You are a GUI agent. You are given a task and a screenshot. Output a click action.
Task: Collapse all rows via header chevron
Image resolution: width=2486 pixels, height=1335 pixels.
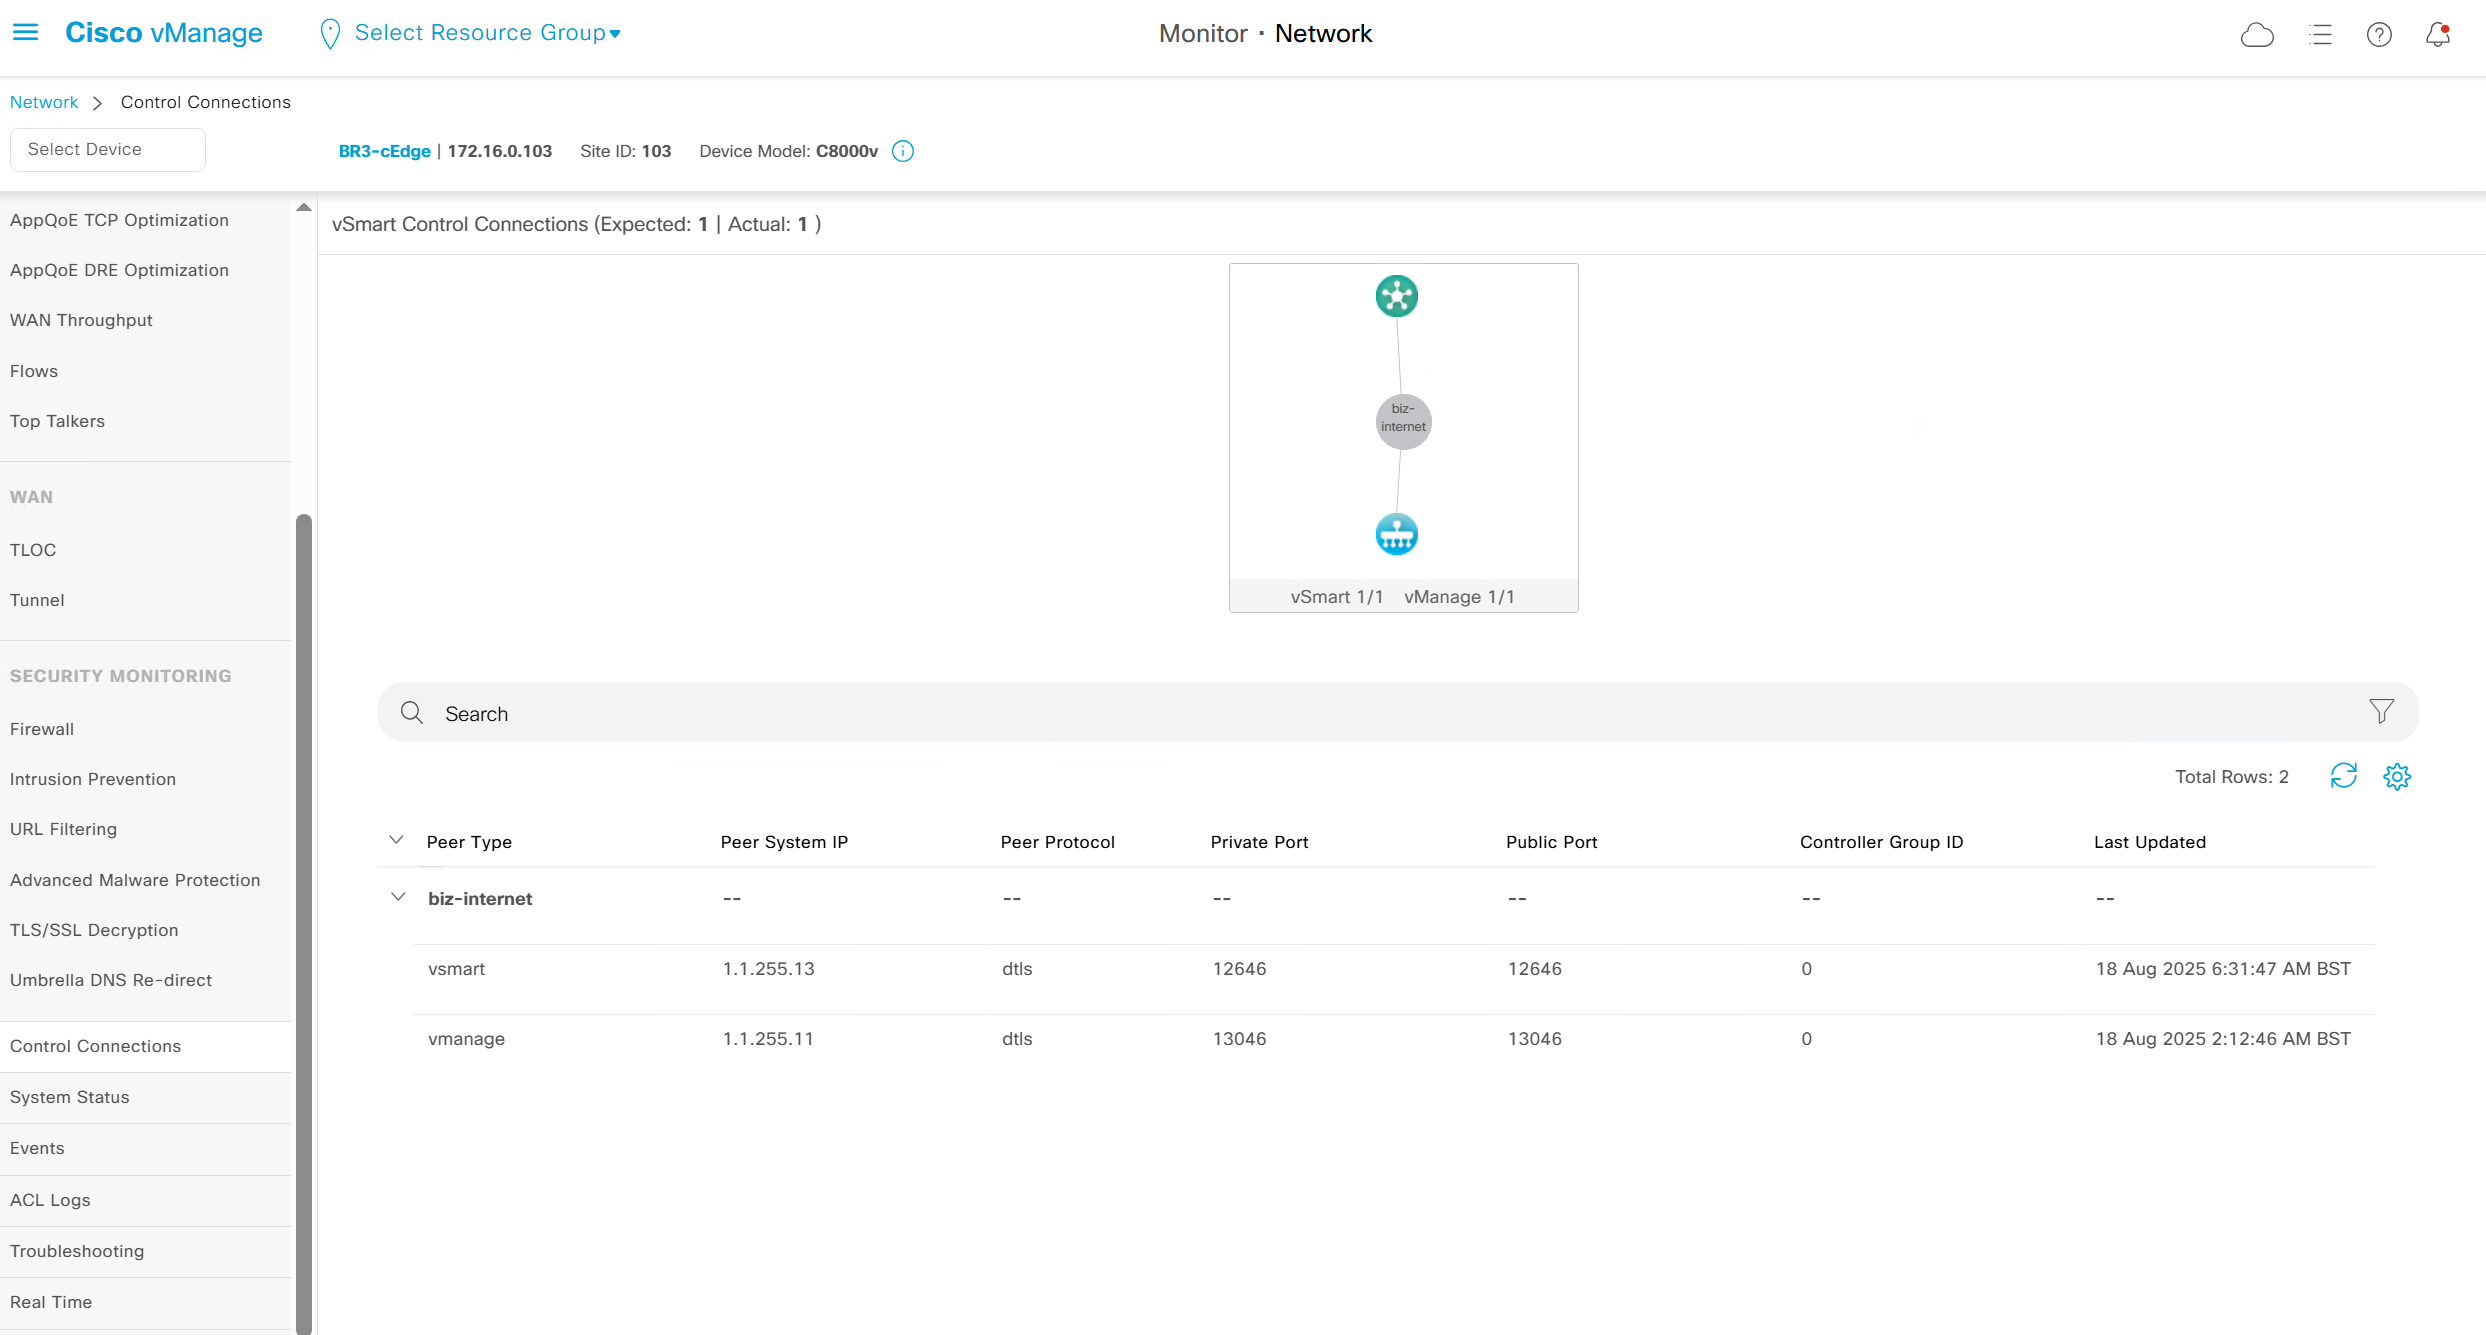pos(396,840)
